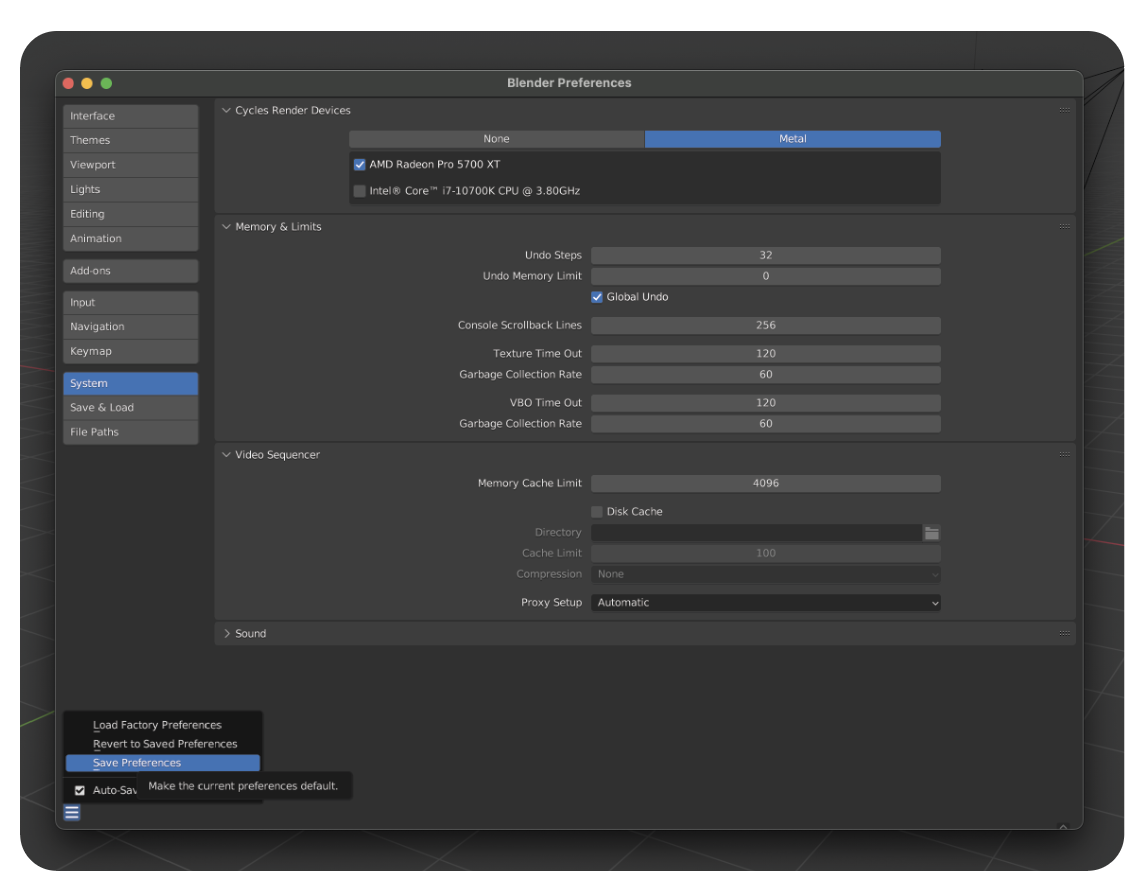Enable the Disk Cache checkbox

597,512
